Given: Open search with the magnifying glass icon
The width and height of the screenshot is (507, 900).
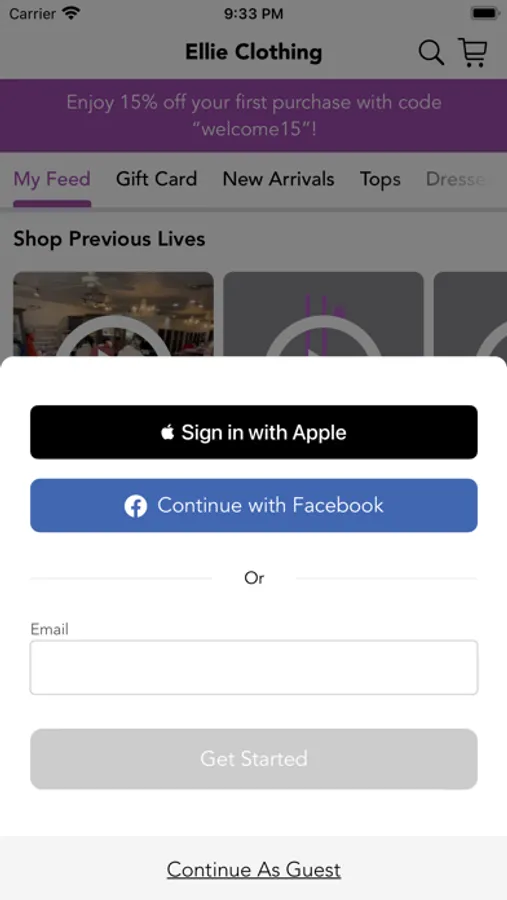Looking at the screenshot, I should tap(431, 53).
